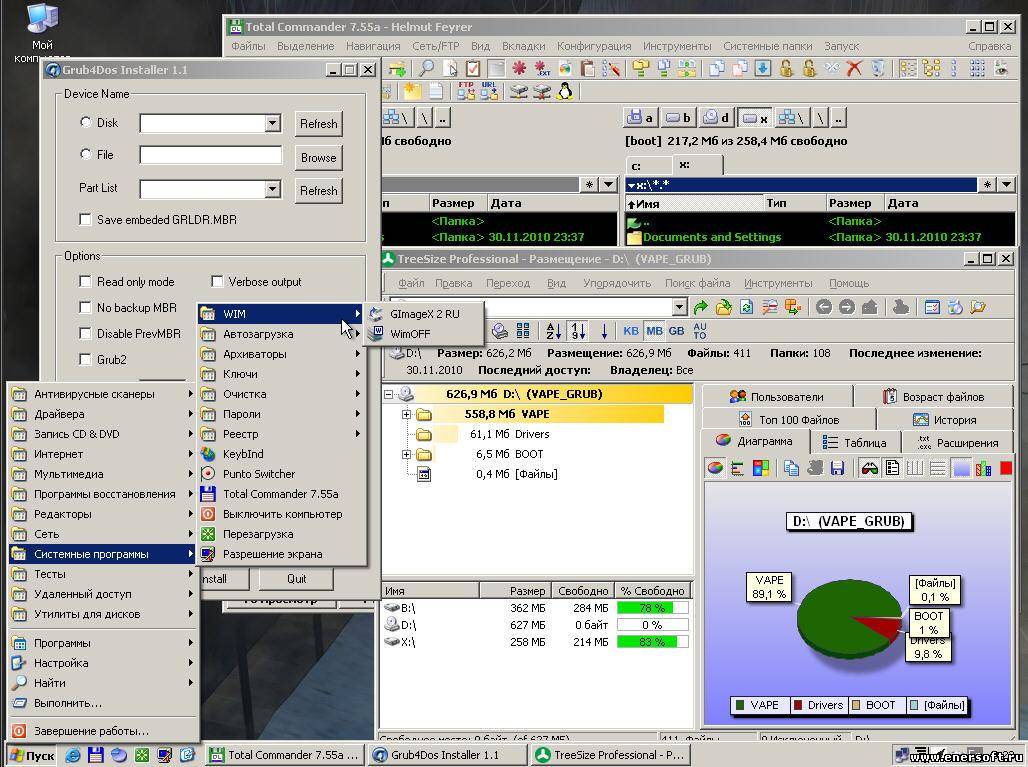This screenshot has height=767, width=1028.
Task: Click the sort 1-9 by size icon in TreeSize
Action: 578,330
